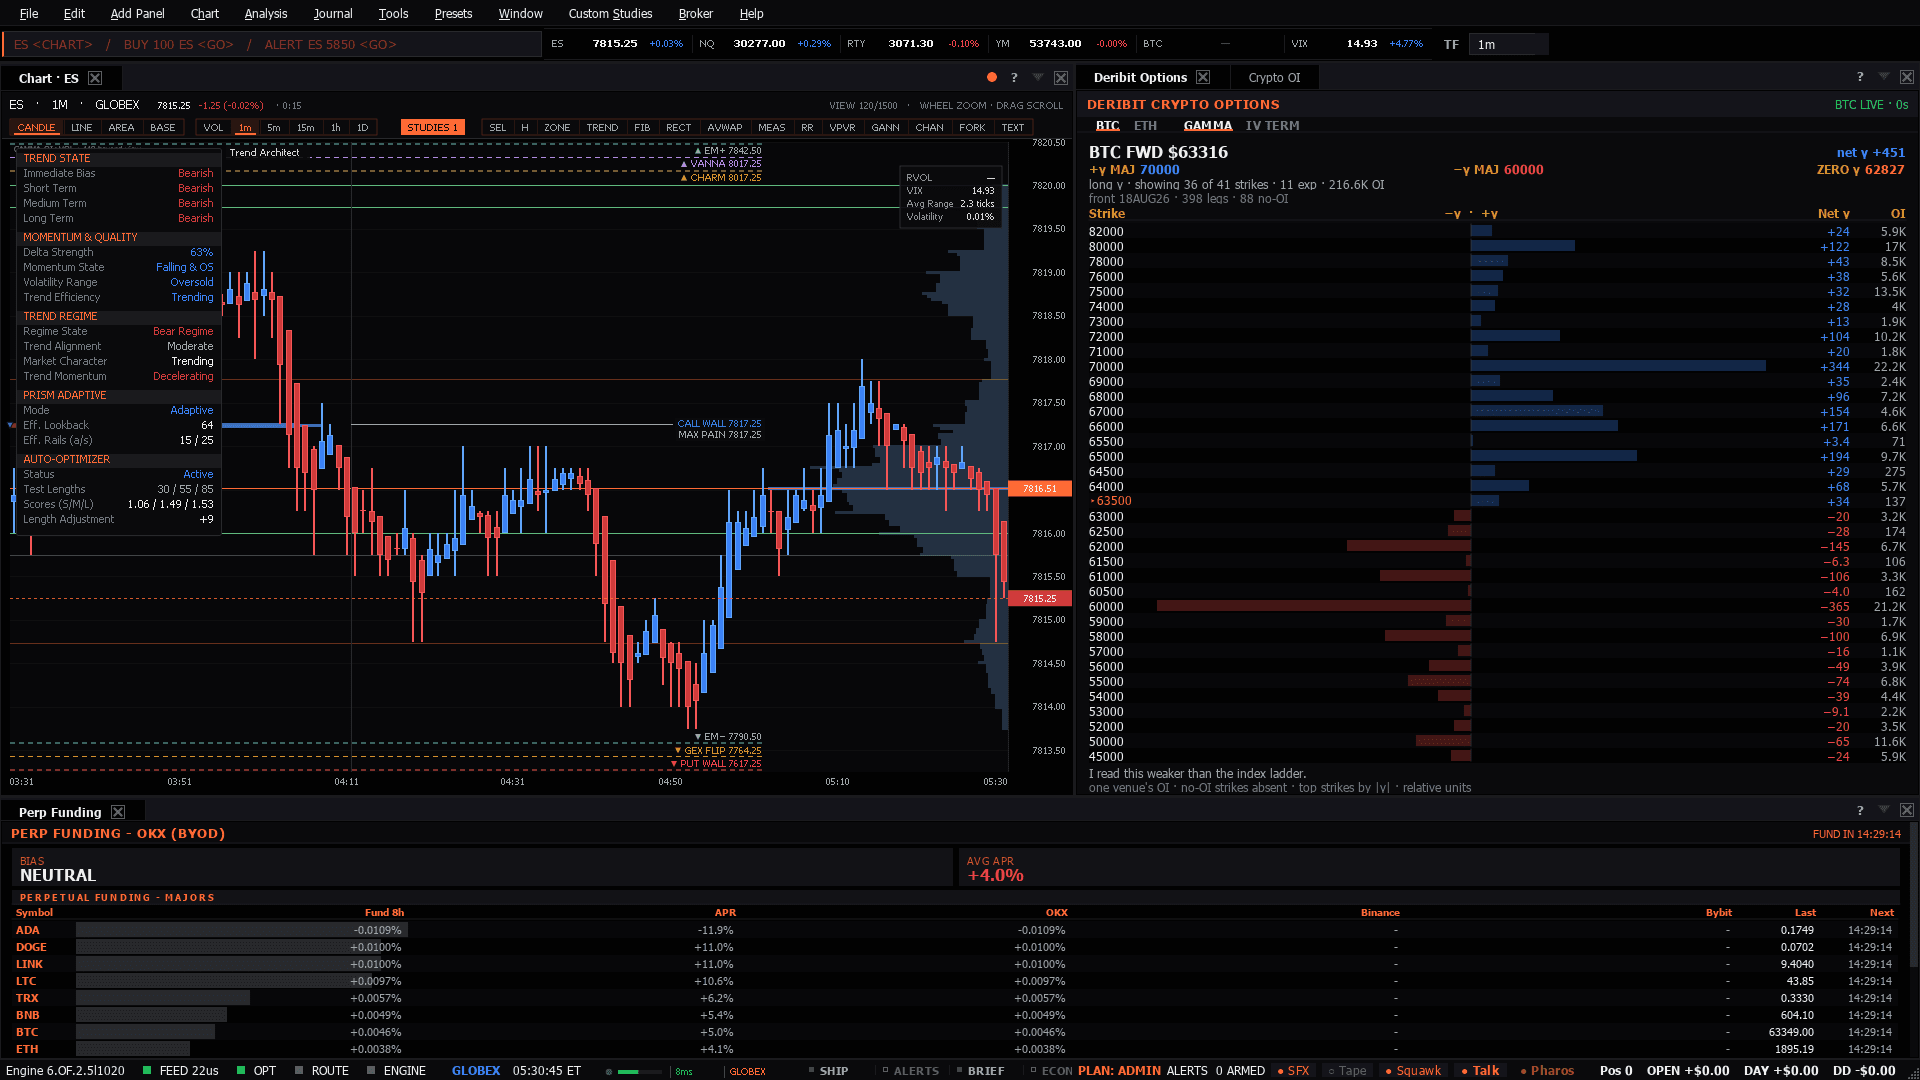Viewport: 1920px width, 1080px height.
Task: Select the MEAS measure tool
Action: pyautogui.click(x=771, y=127)
